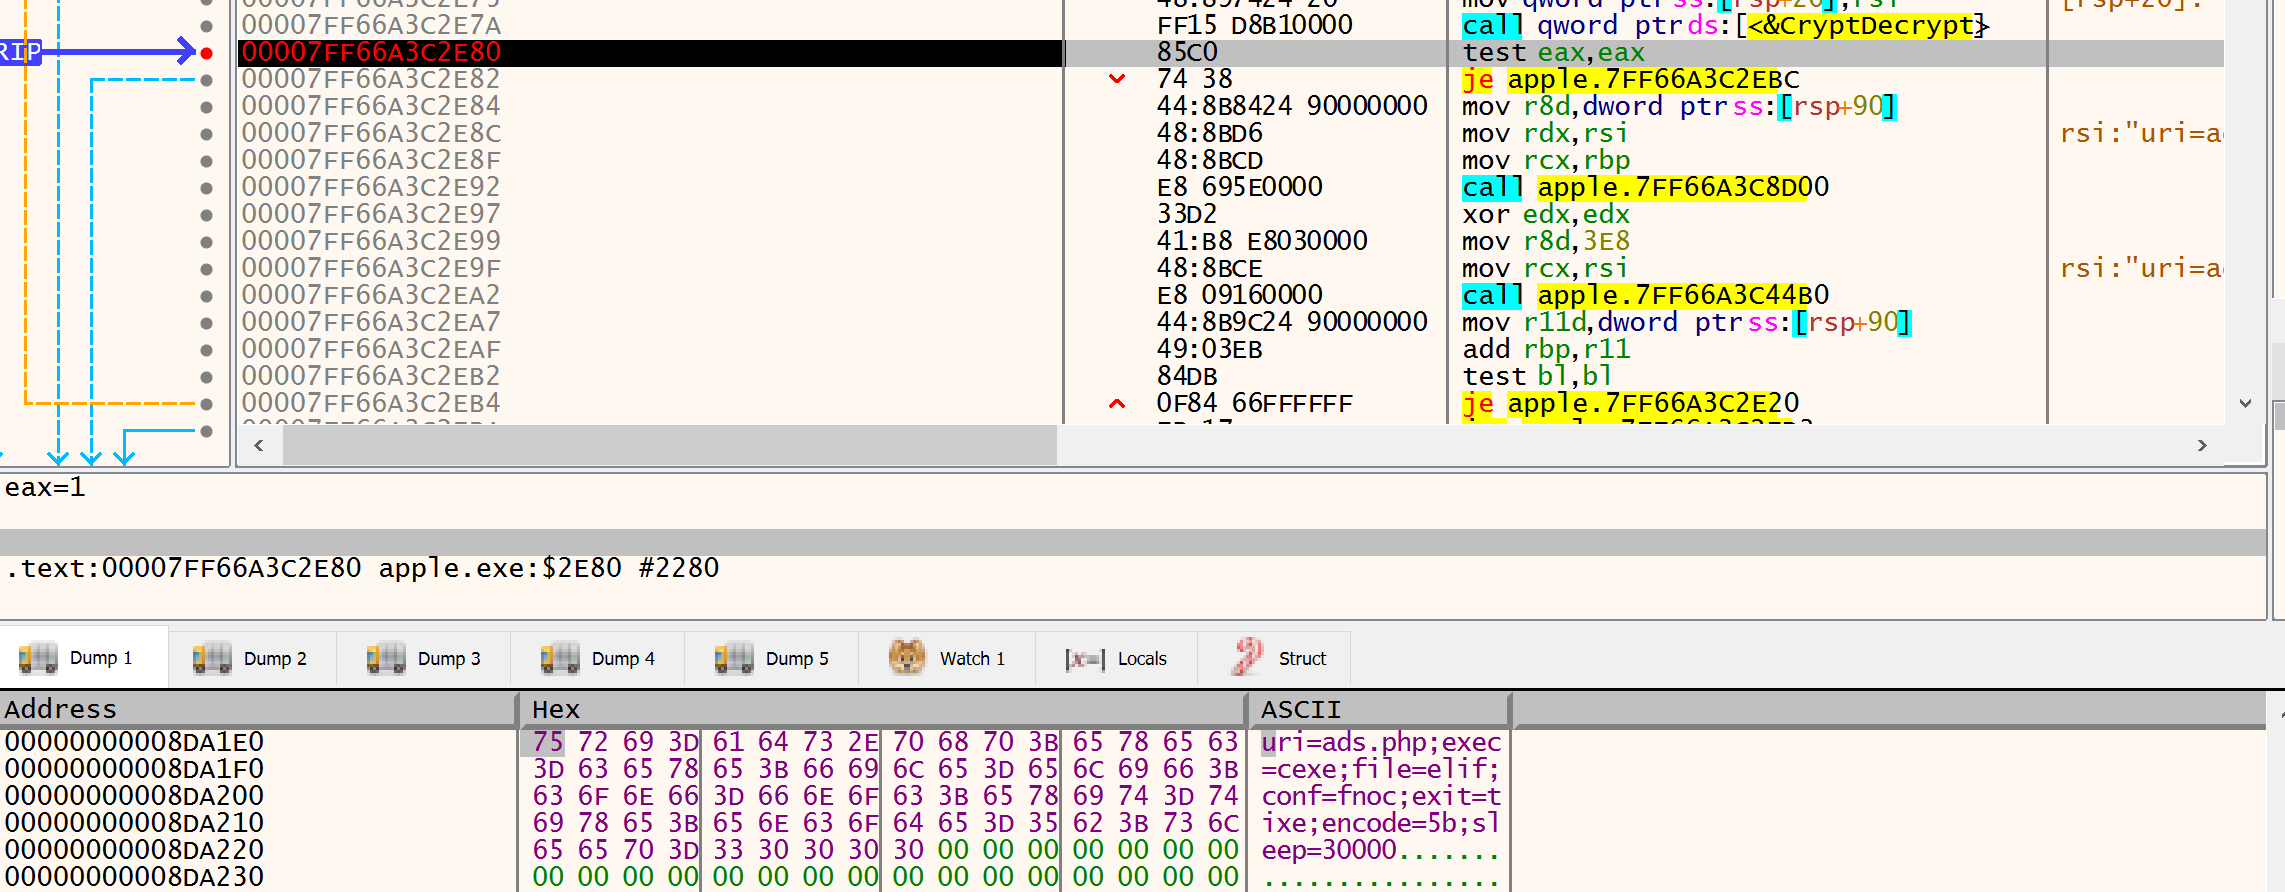Screen dimensions: 2285x892
Task: Click the disassembly vertical scrollbar down arrow
Action: (2245, 404)
